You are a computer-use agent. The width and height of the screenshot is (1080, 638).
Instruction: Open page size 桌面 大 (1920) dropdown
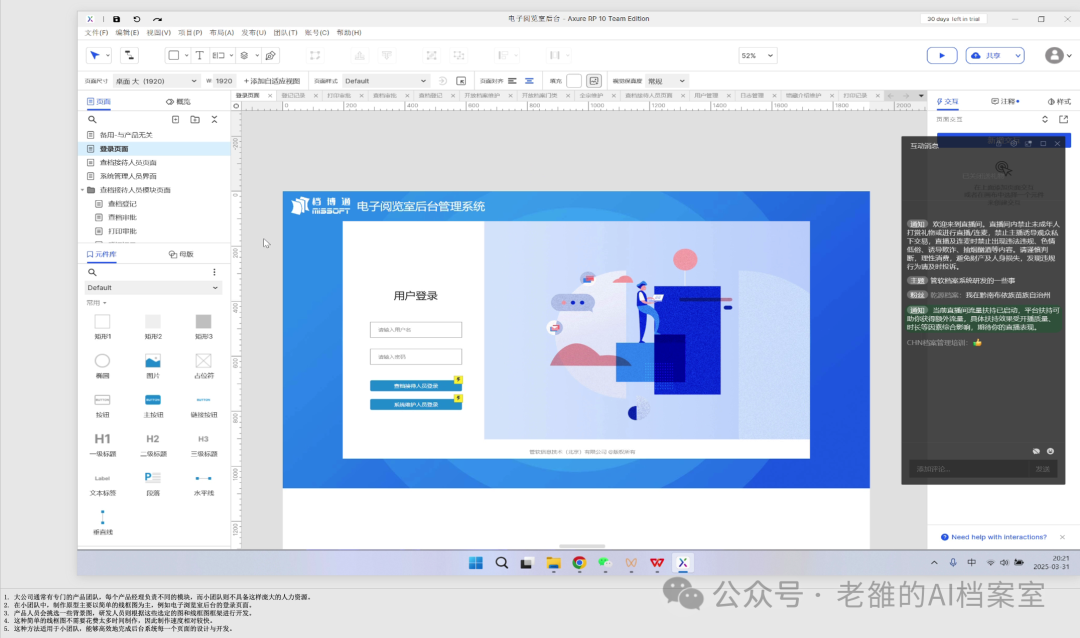coord(156,81)
